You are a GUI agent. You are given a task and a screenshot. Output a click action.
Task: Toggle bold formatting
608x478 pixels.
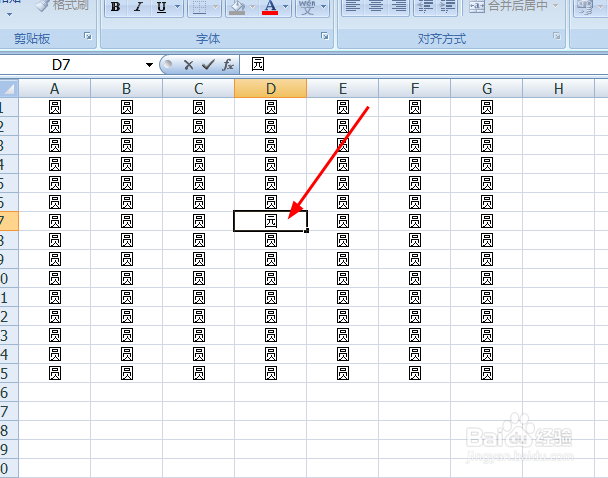point(116,7)
